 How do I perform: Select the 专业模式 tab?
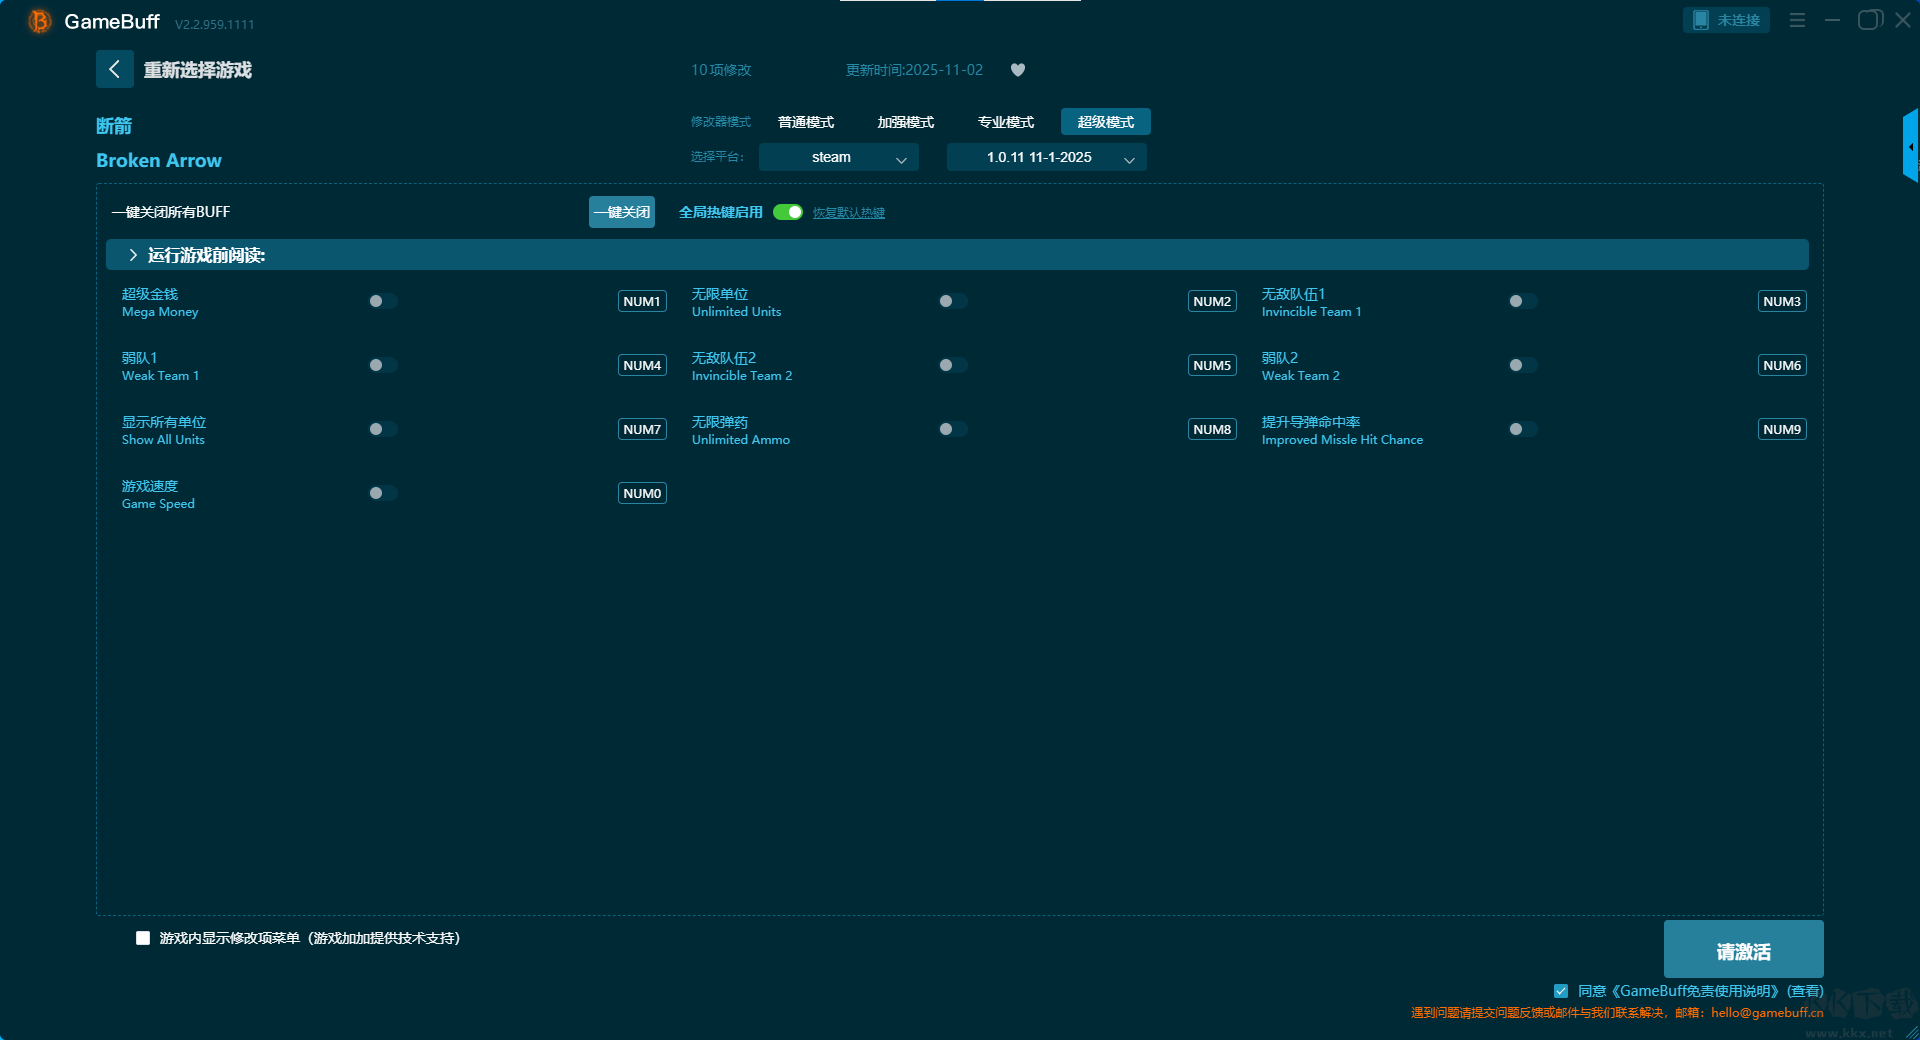point(1005,122)
